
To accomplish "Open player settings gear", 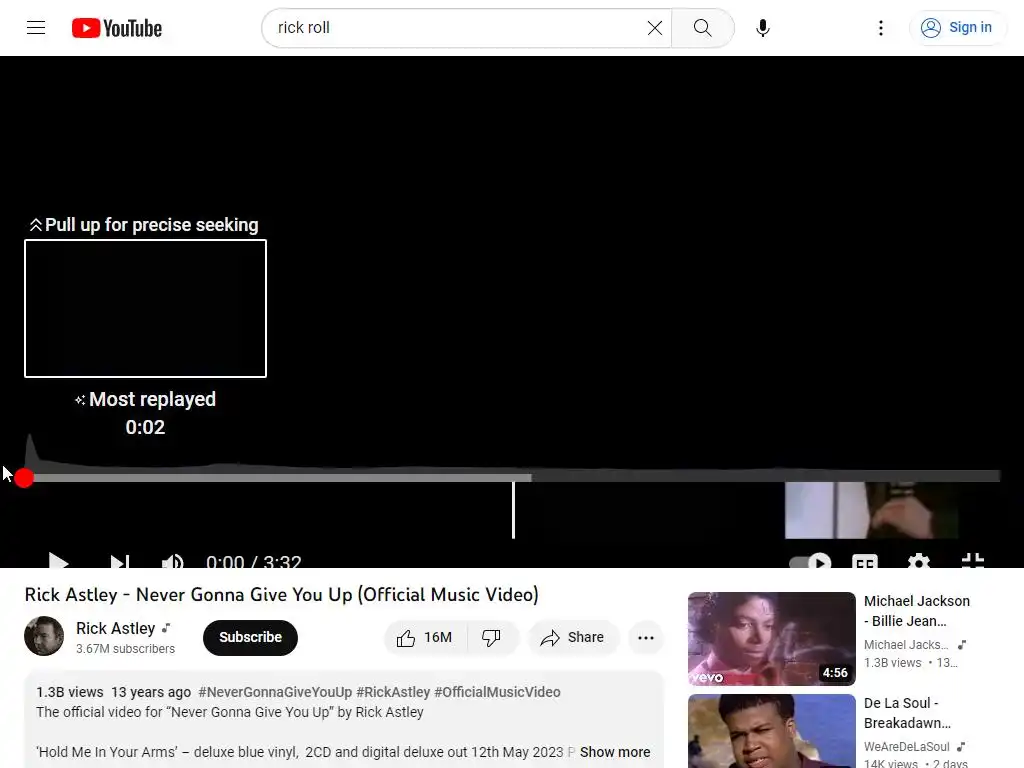I will pos(919,561).
